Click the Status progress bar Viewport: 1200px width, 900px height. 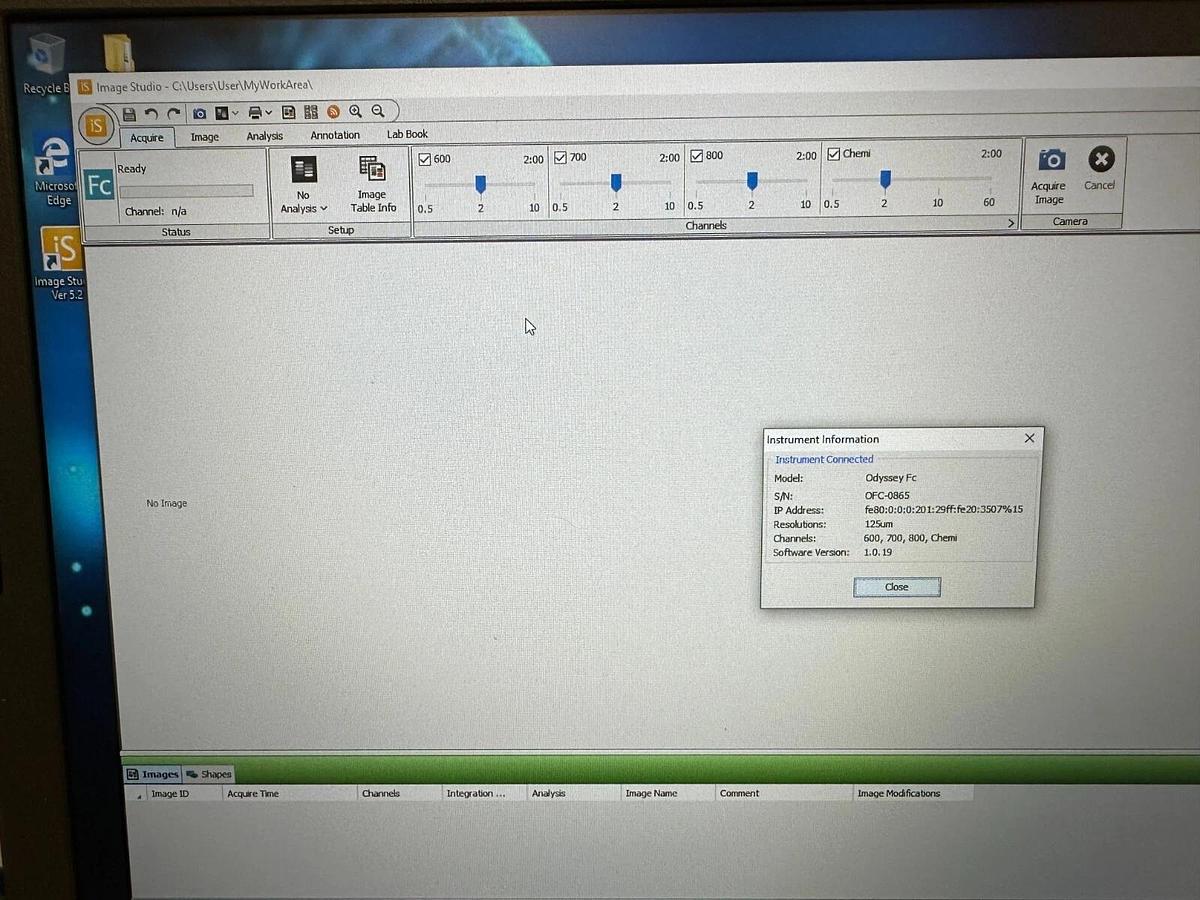[x=187, y=191]
